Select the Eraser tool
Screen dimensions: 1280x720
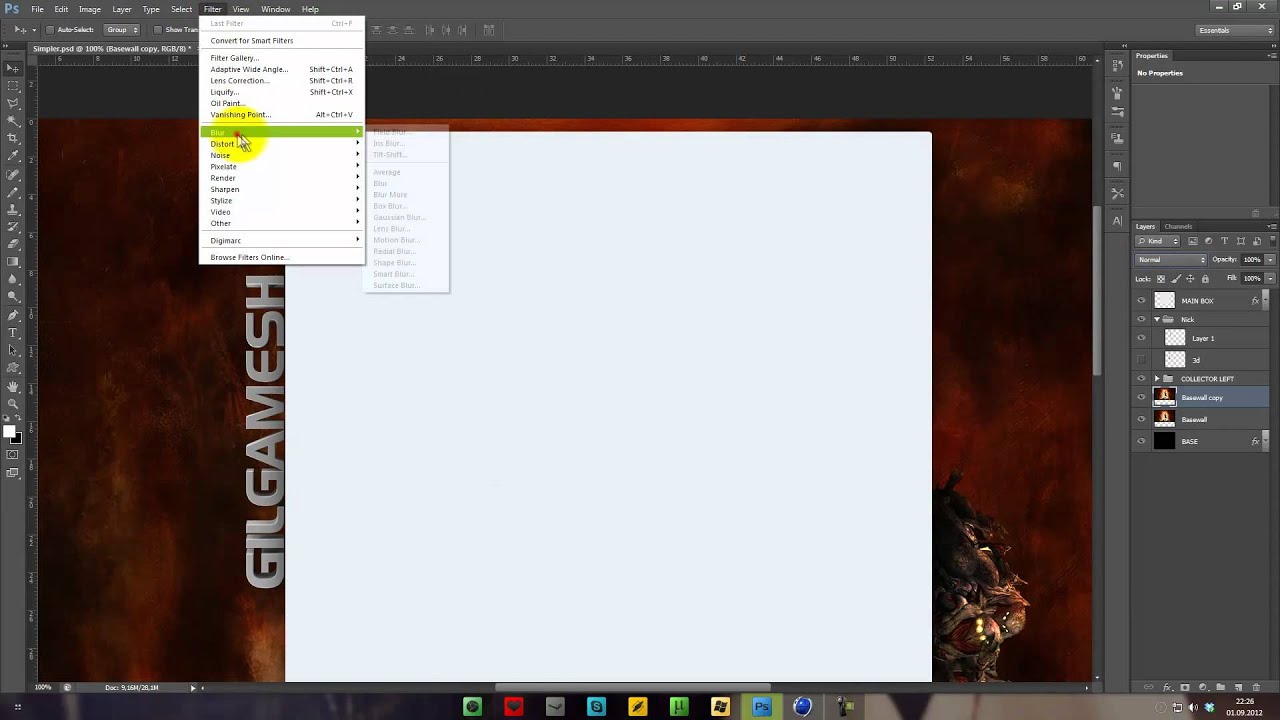coord(13,244)
